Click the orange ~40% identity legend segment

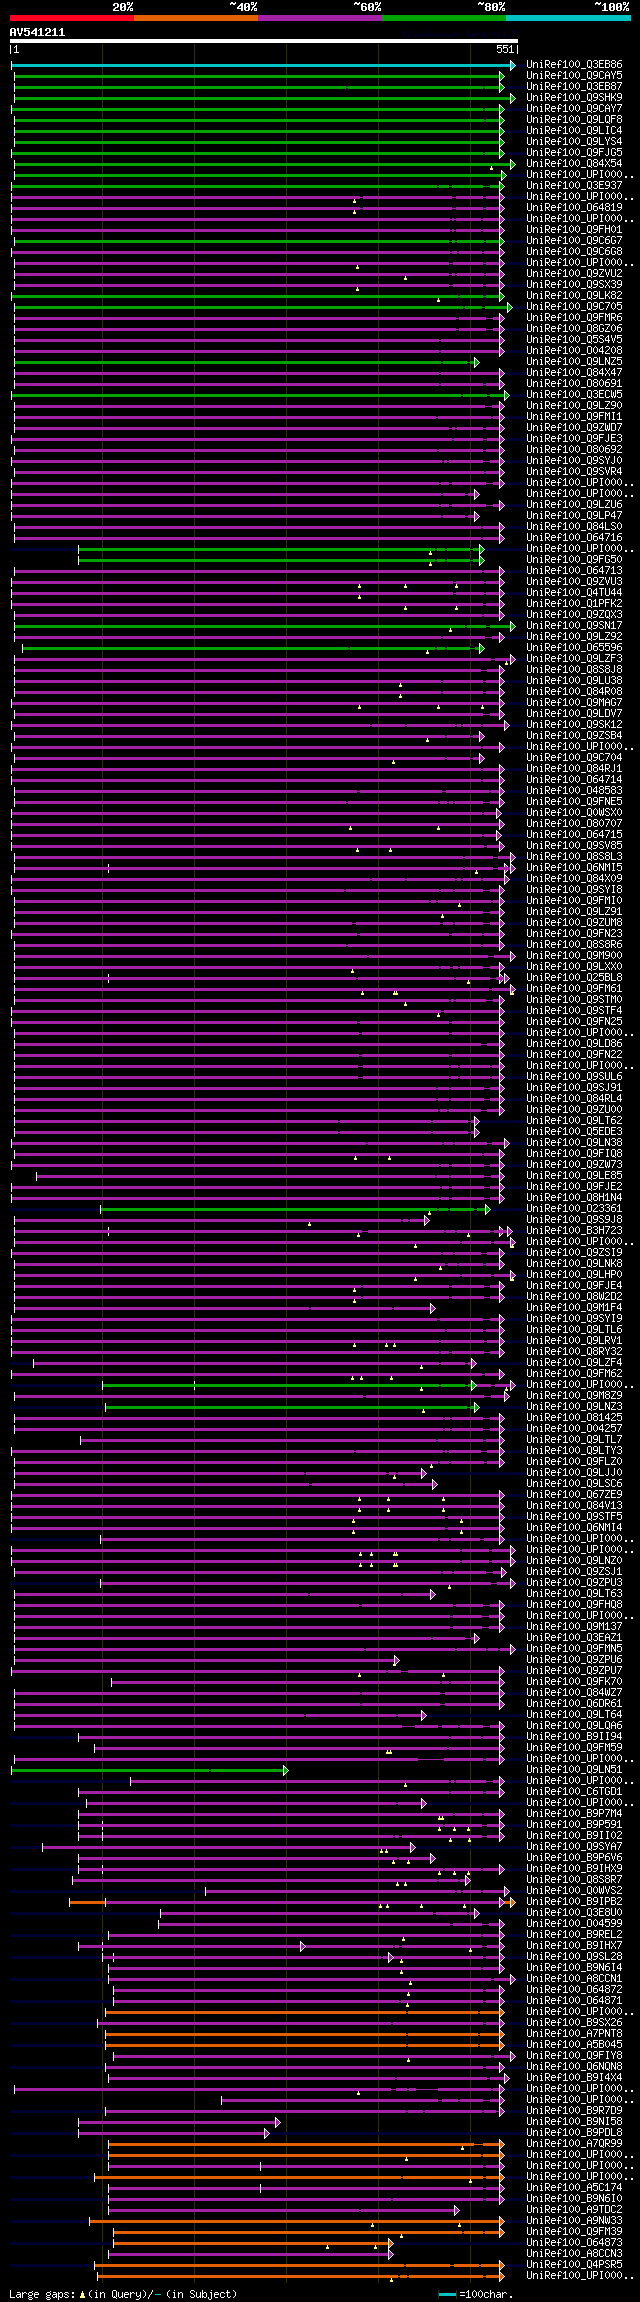point(196,18)
